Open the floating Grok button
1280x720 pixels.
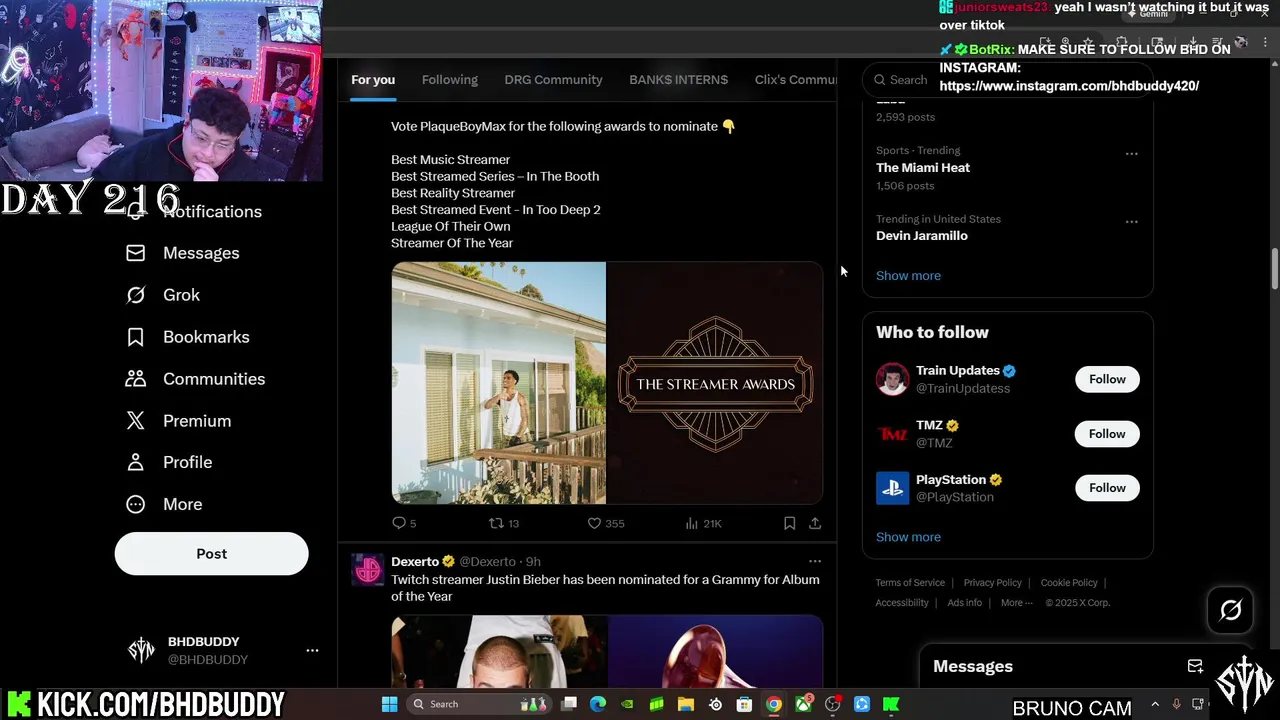(1230, 610)
